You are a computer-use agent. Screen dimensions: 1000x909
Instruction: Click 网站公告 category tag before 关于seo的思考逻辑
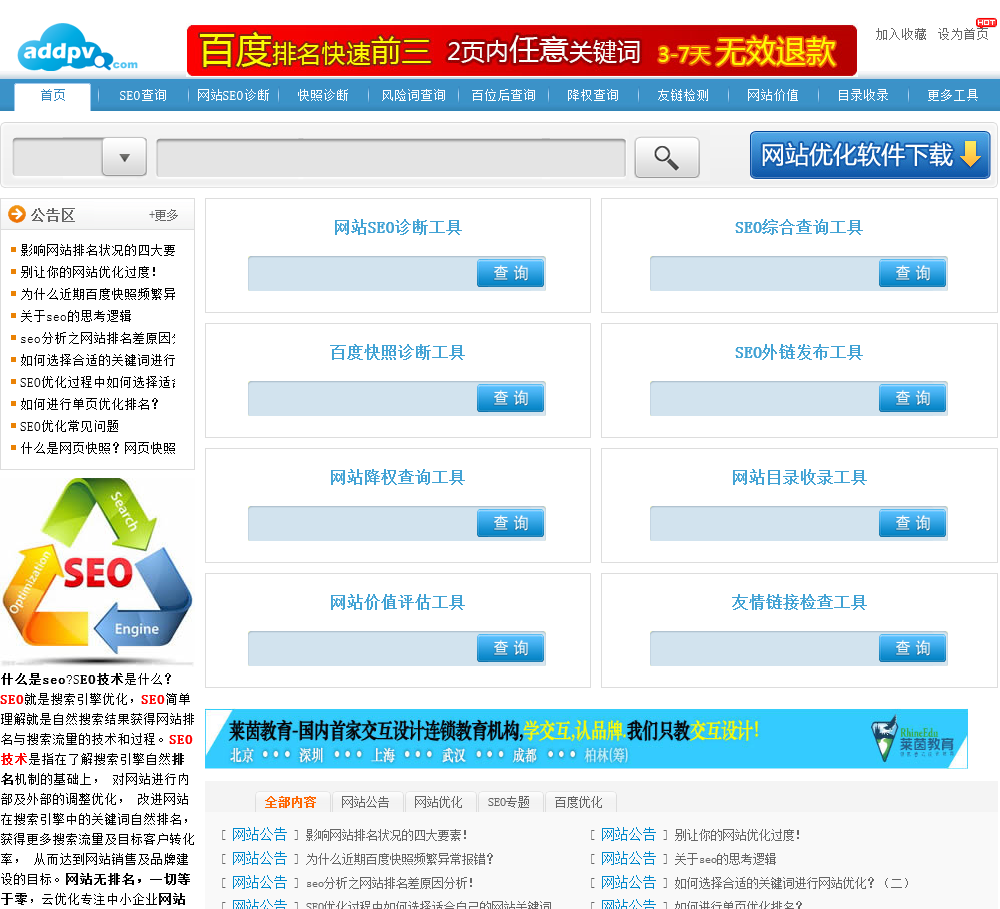(x=628, y=859)
